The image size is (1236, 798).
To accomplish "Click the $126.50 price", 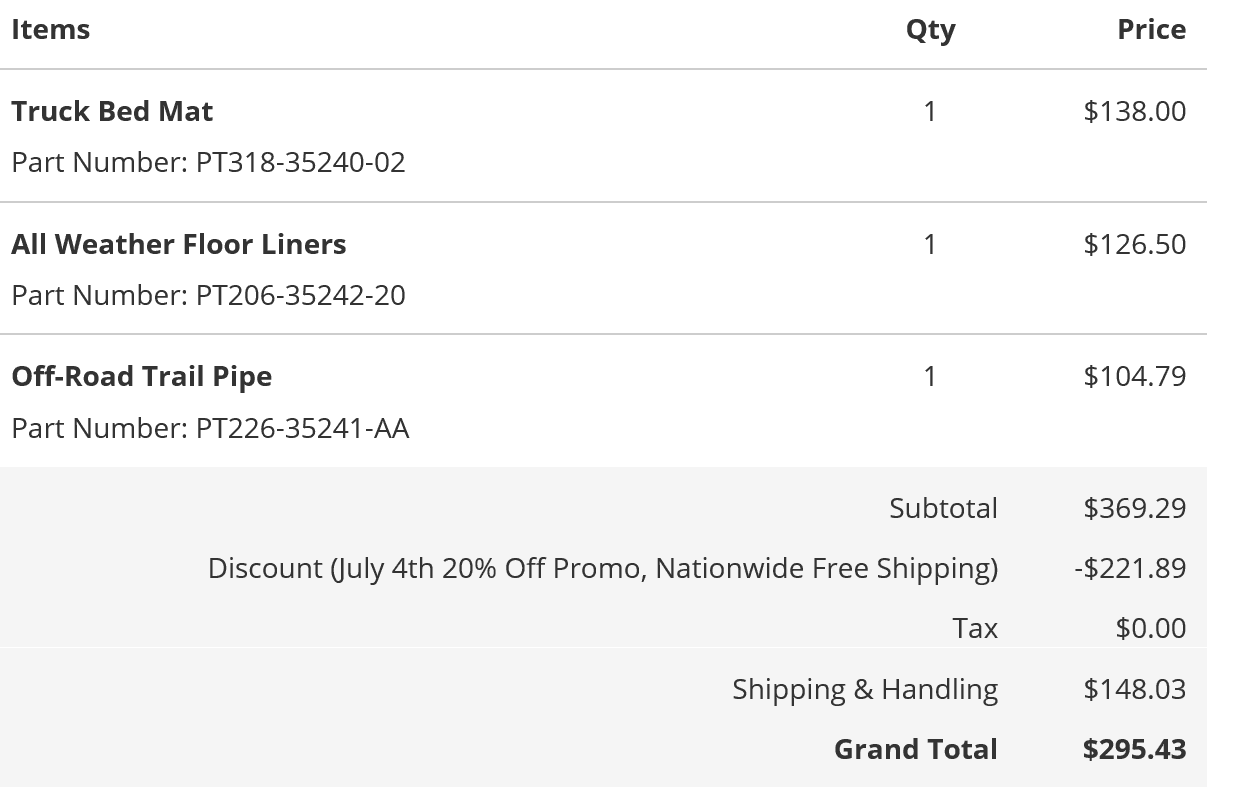I will tap(1135, 244).
